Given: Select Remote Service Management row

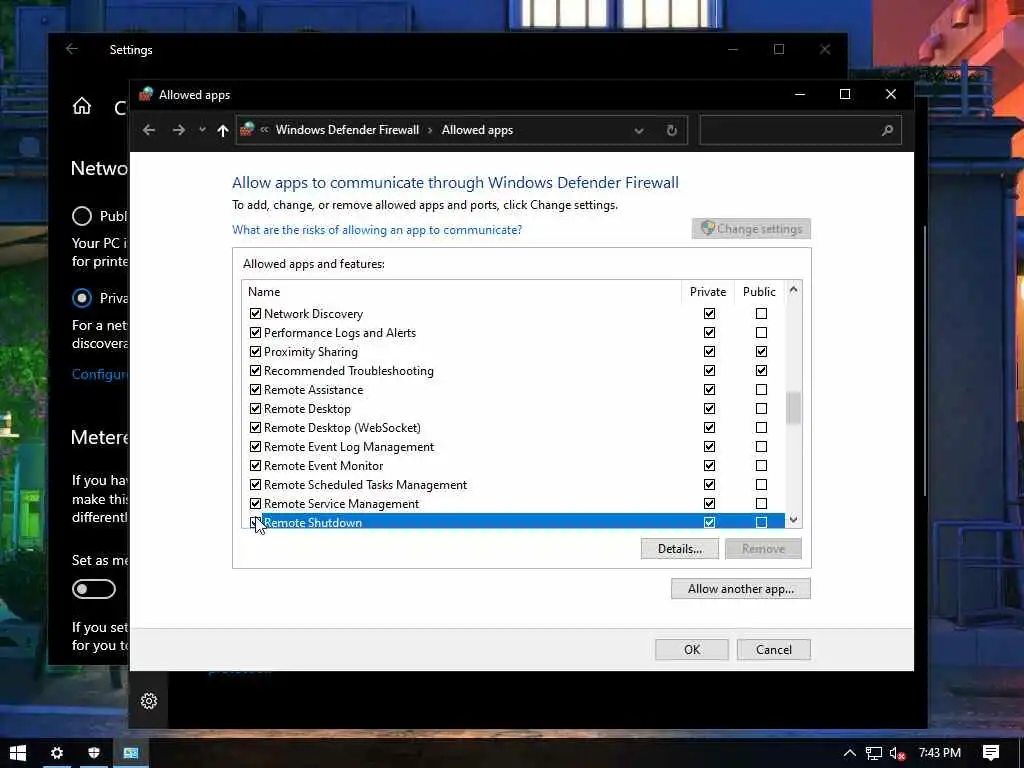Looking at the screenshot, I should tap(513, 504).
